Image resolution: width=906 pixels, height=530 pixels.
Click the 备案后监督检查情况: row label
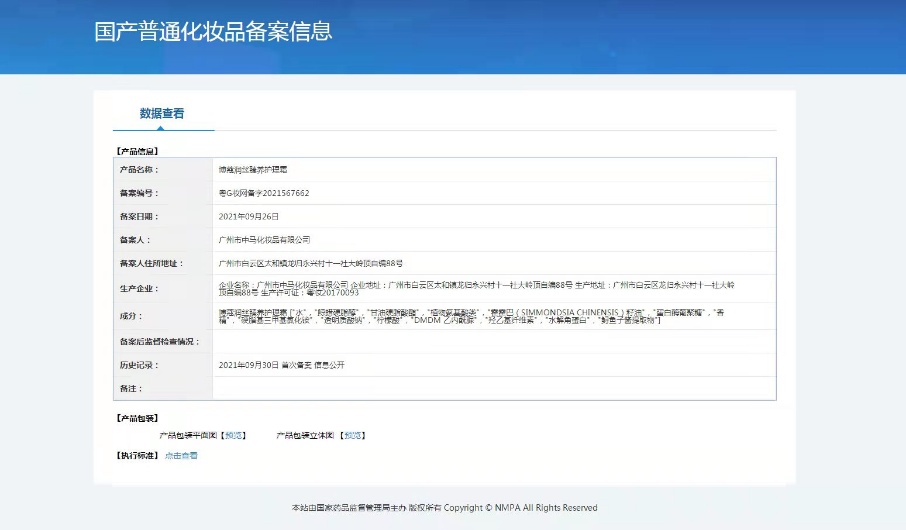[159, 342]
